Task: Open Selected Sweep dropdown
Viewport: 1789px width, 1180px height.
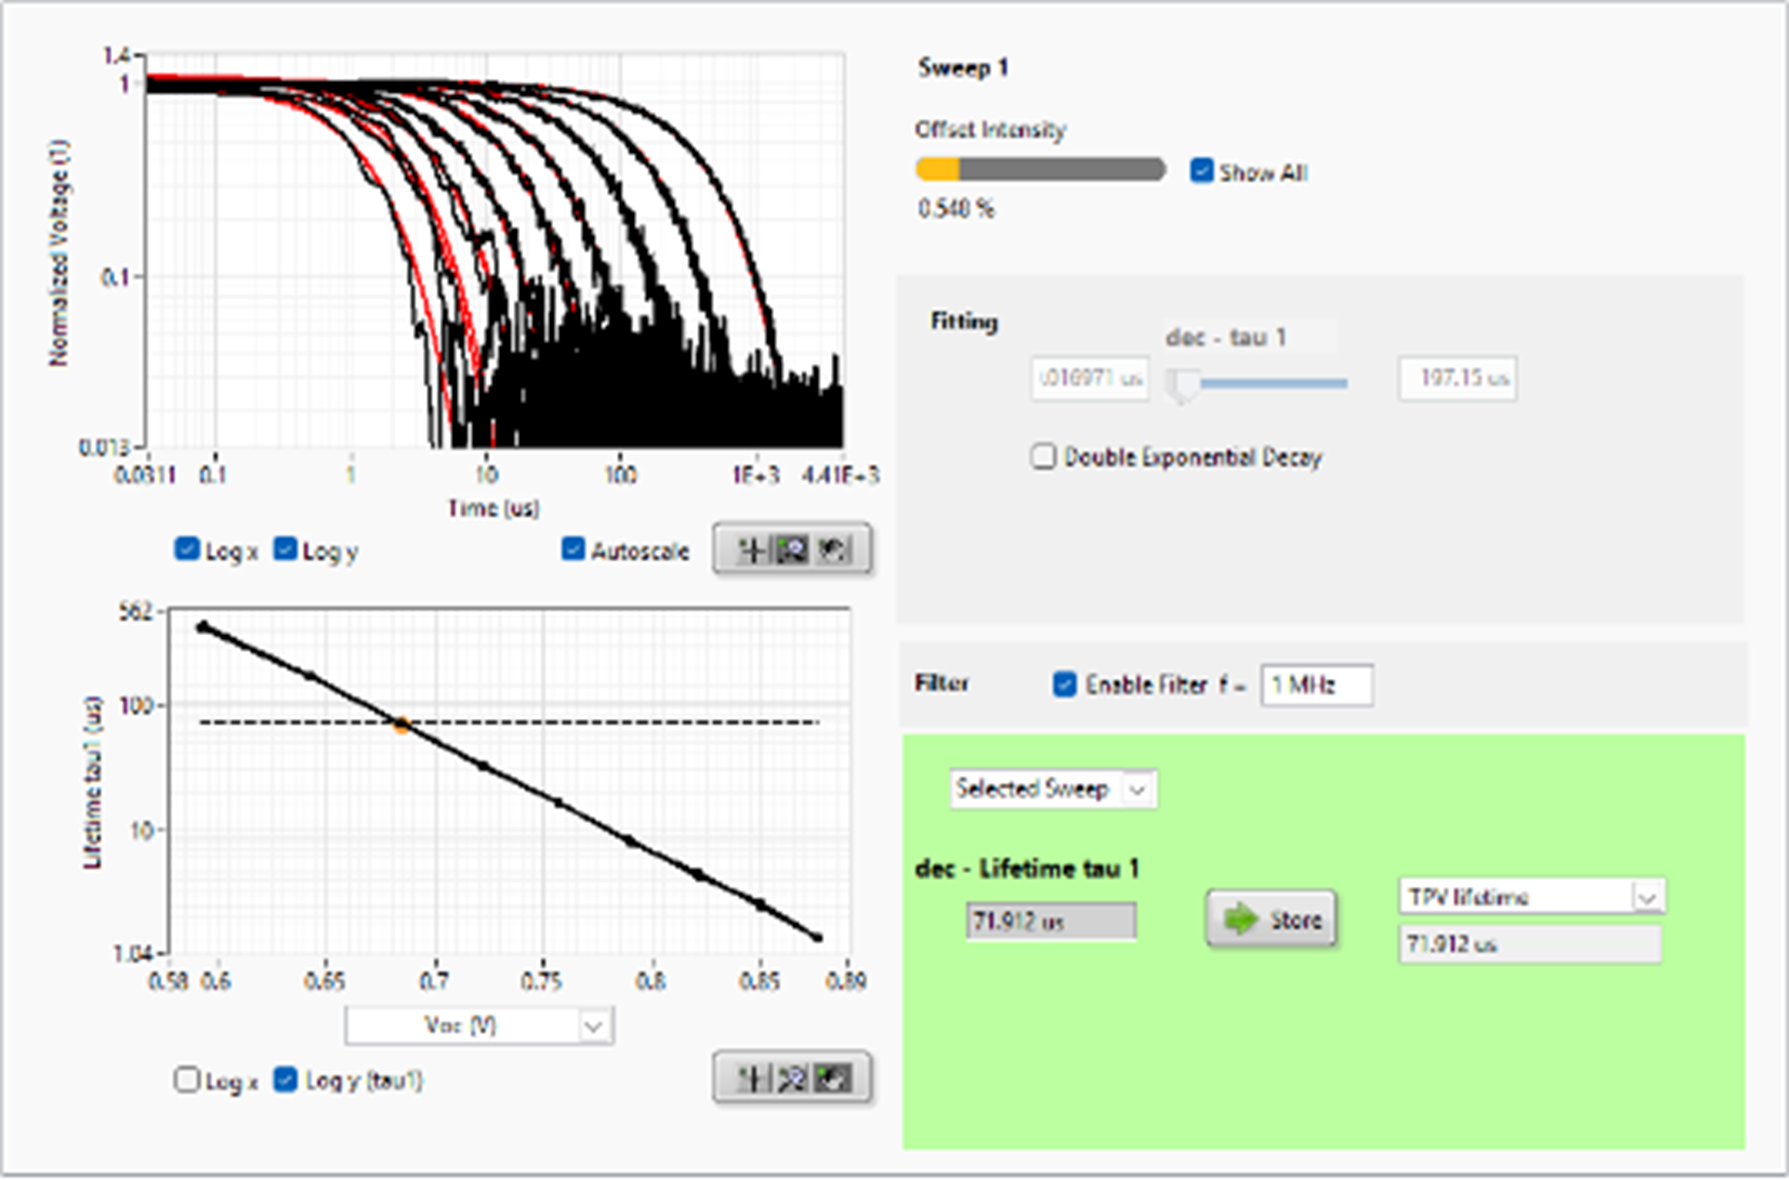Action: click(1053, 789)
